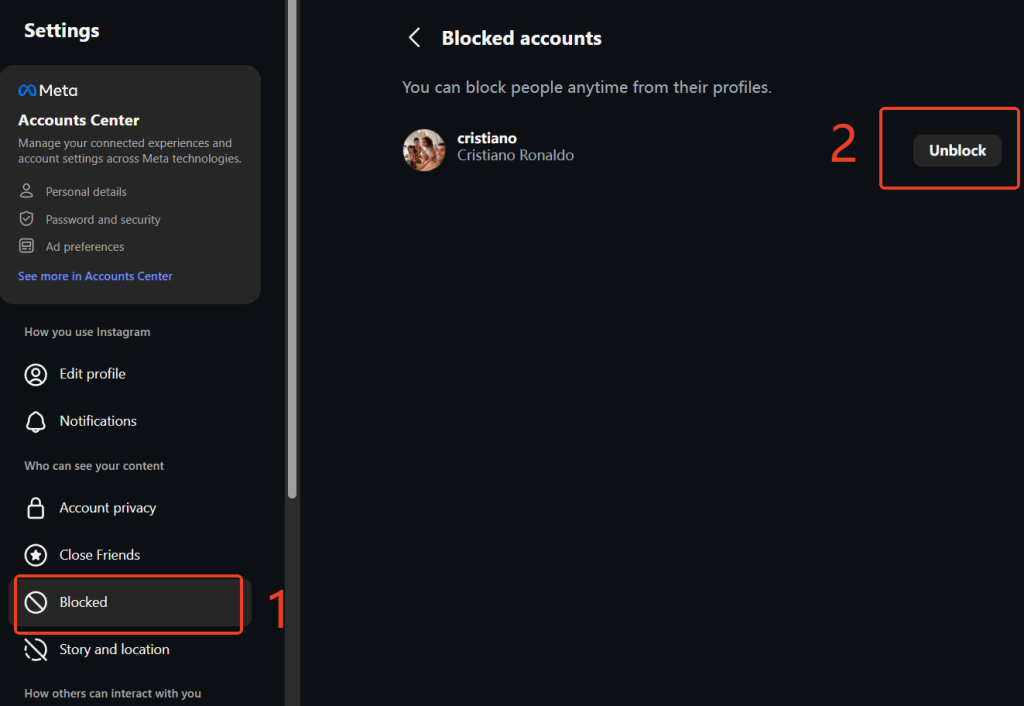Screen dimensions: 1024x706
Task: Select the Story and location icon
Action: pos(35,649)
